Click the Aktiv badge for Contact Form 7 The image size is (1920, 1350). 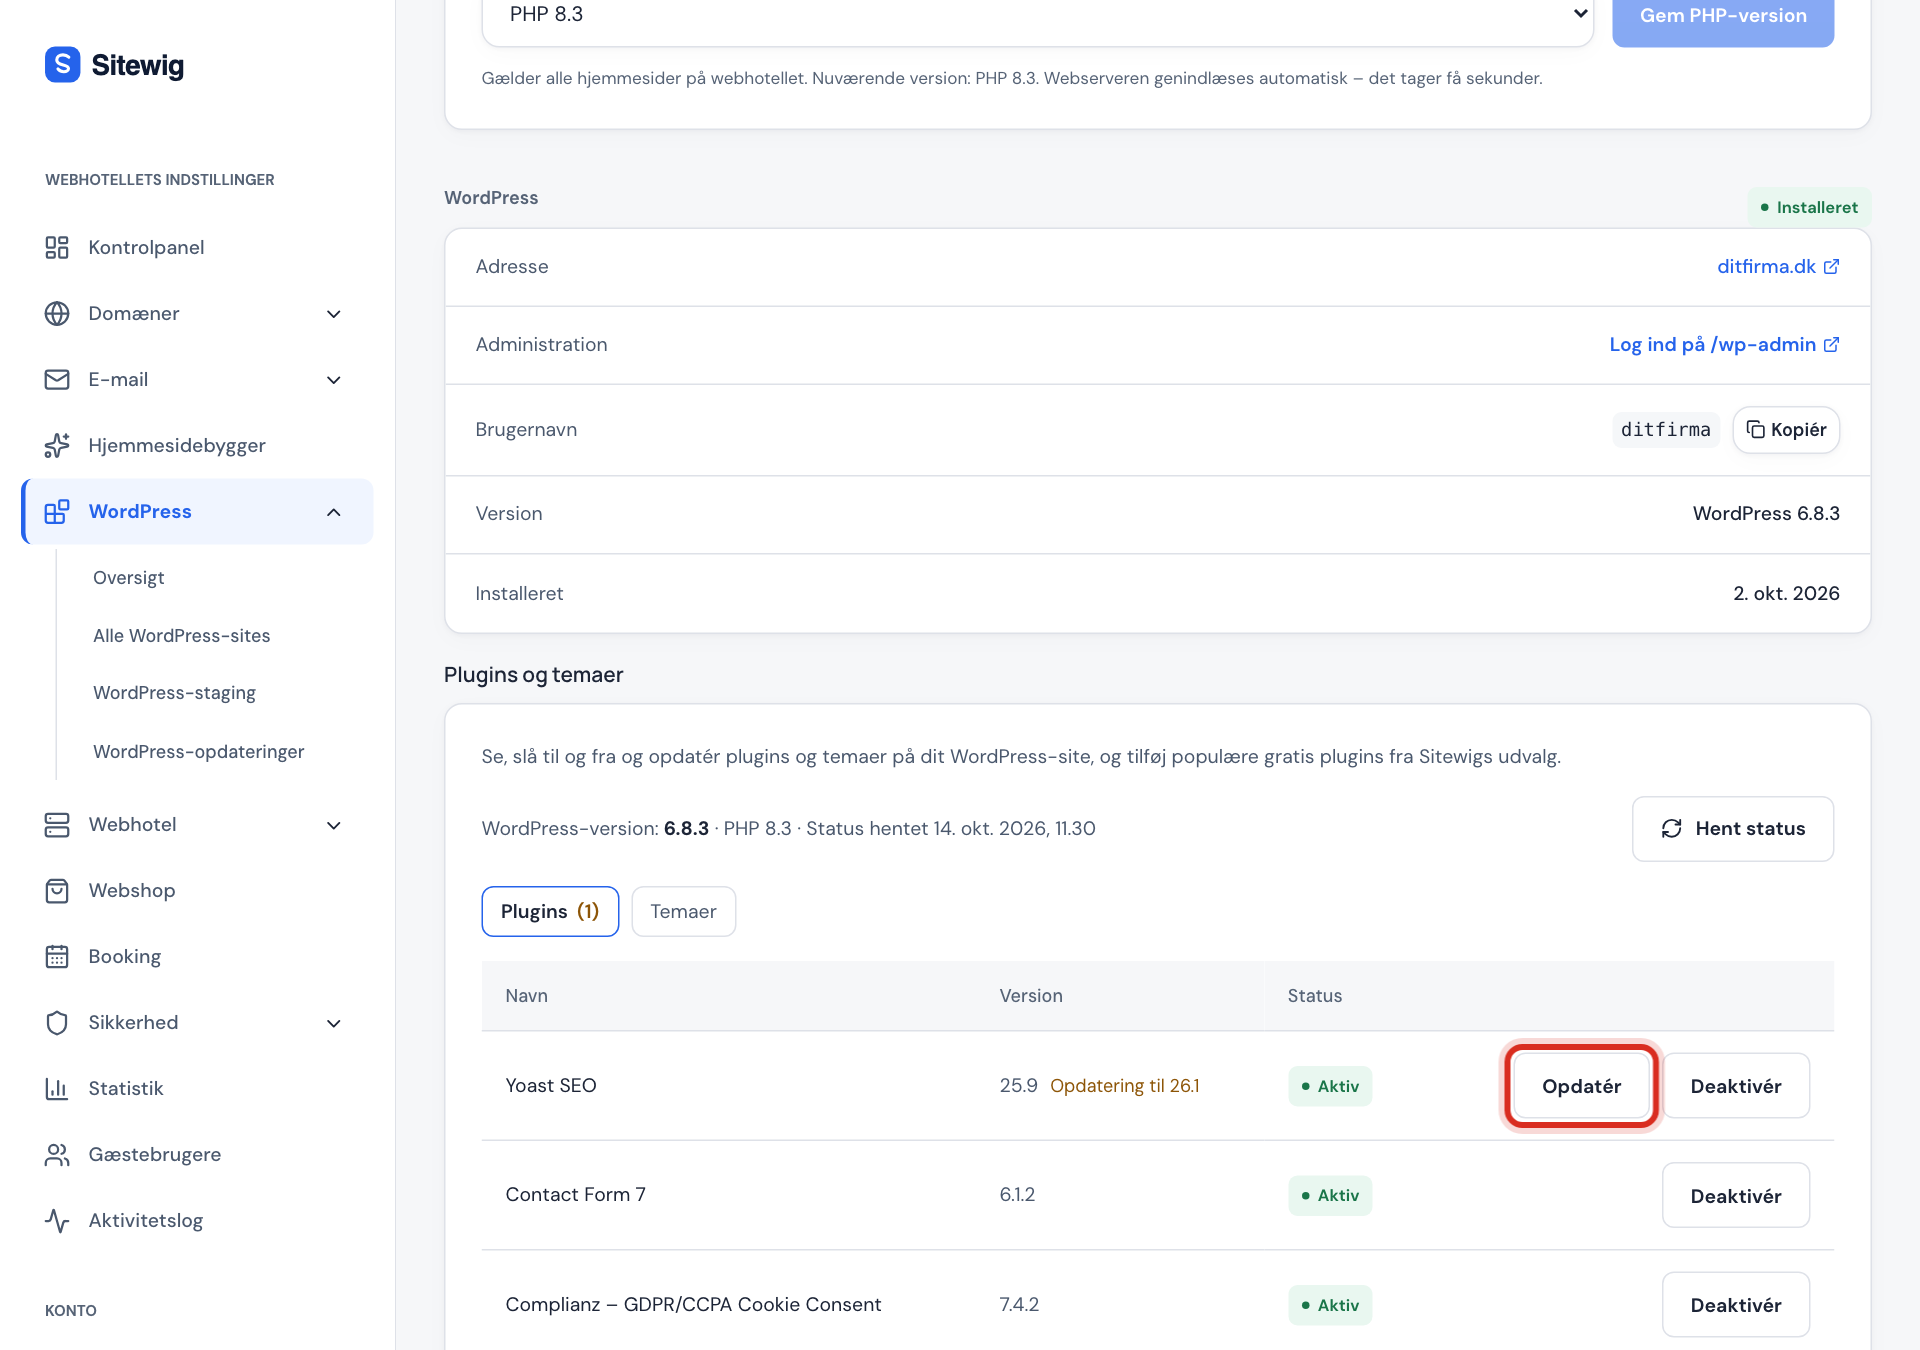pyautogui.click(x=1330, y=1195)
